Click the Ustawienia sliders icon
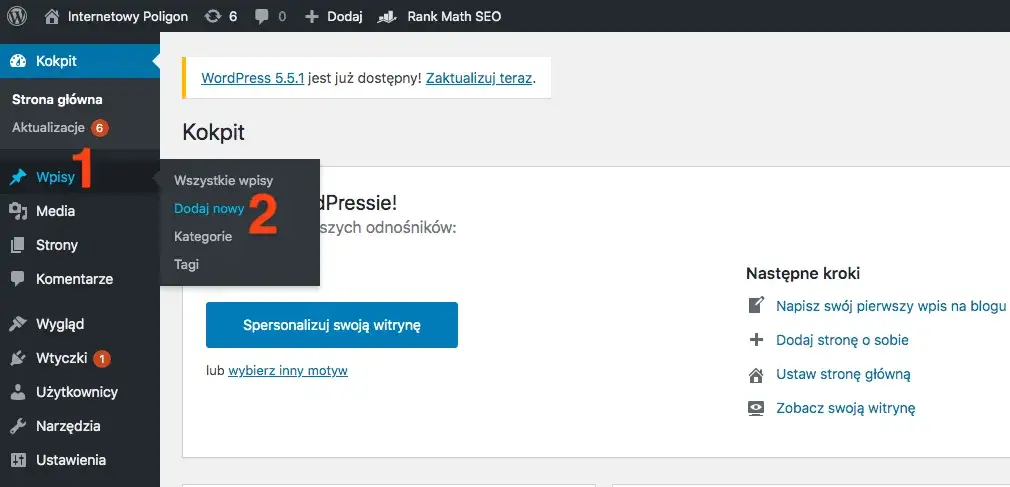Screen dimensions: 1010x487 pos(18,460)
